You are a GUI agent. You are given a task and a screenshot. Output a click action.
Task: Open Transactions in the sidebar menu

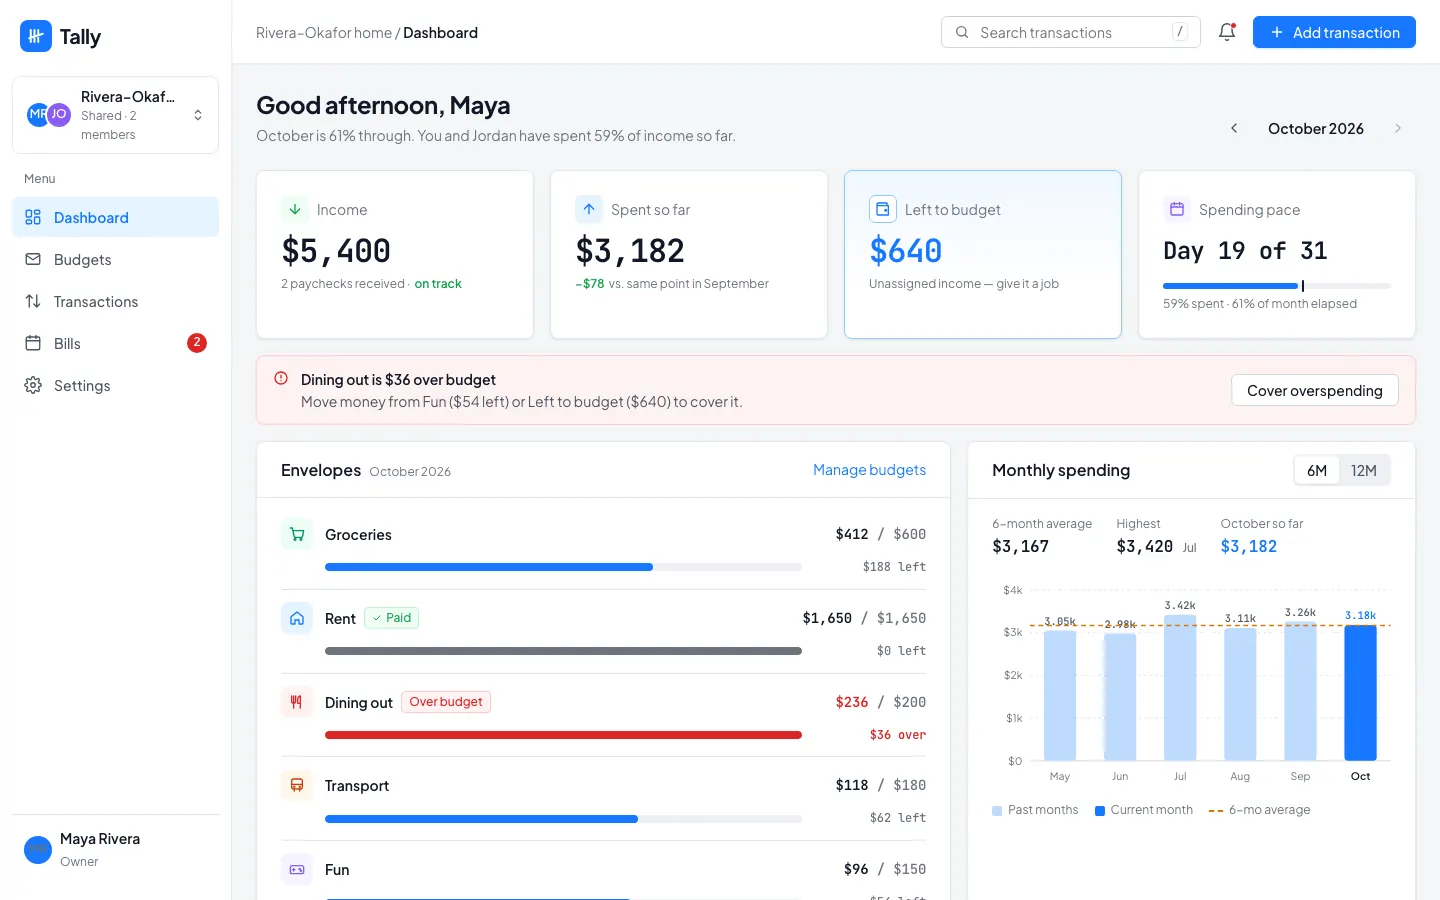click(115, 301)
